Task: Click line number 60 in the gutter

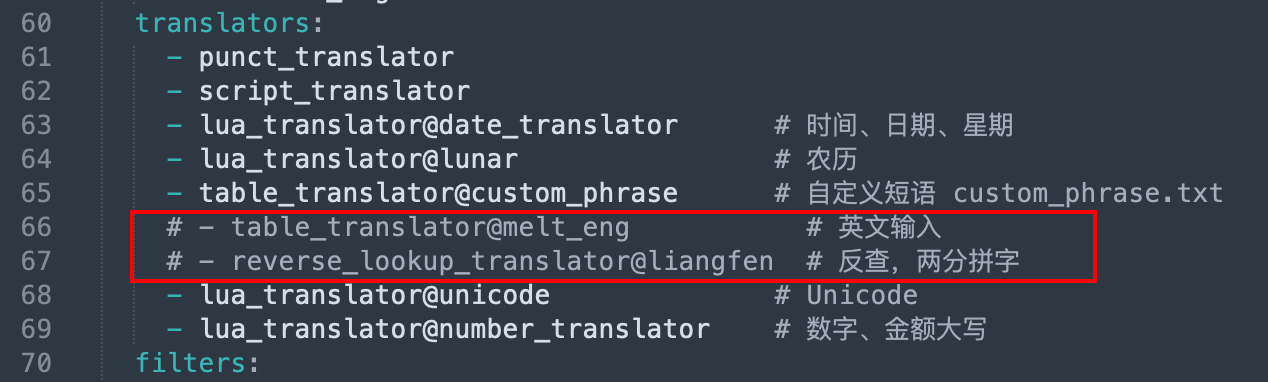Action: (35, 22)
